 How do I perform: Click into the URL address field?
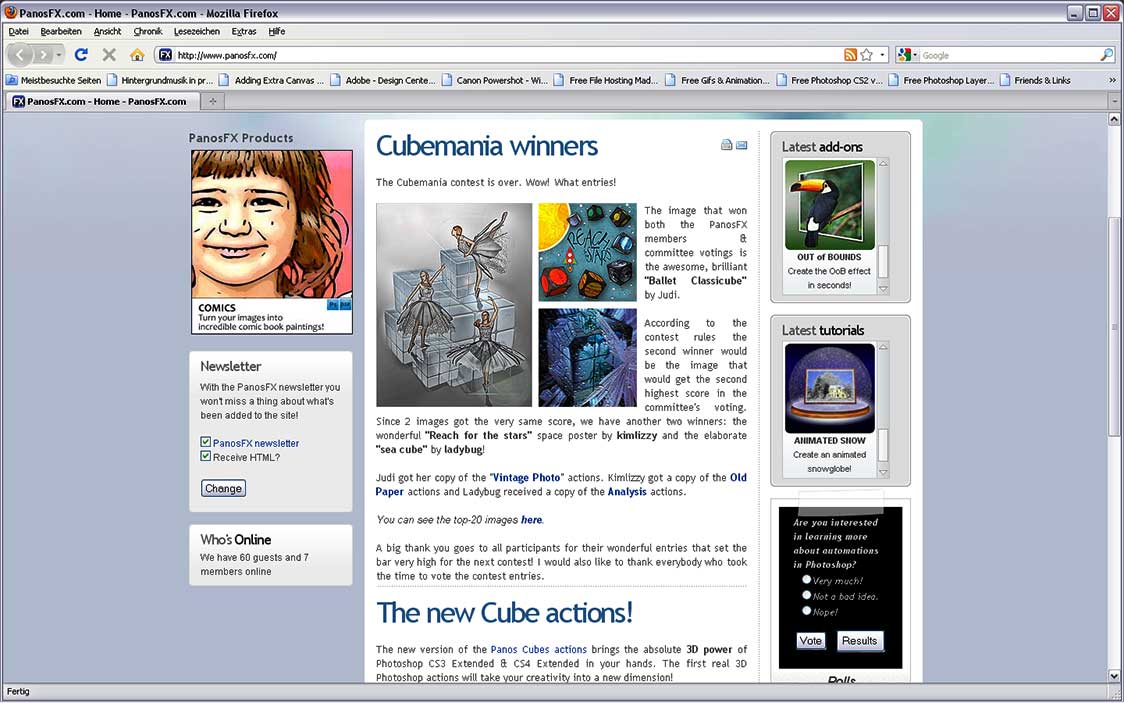click(x=508, y=55)
